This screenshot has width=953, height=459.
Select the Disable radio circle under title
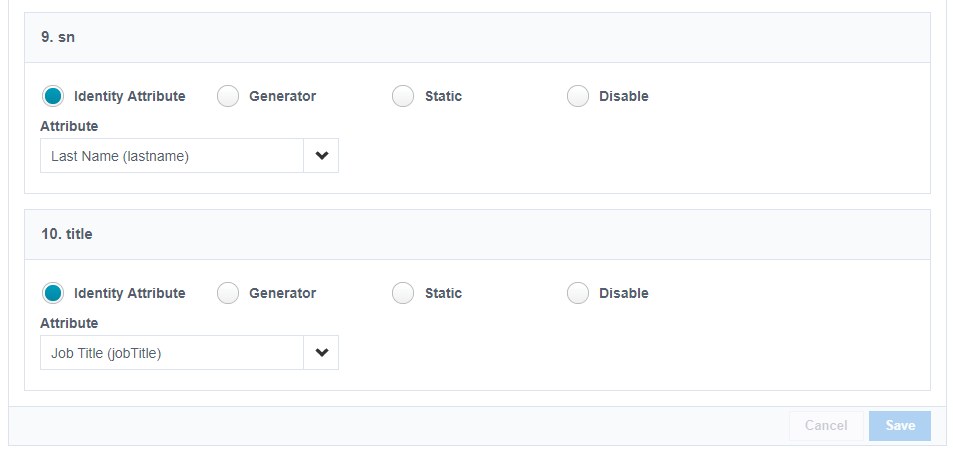pyautogui.click(x=578, y=293)
